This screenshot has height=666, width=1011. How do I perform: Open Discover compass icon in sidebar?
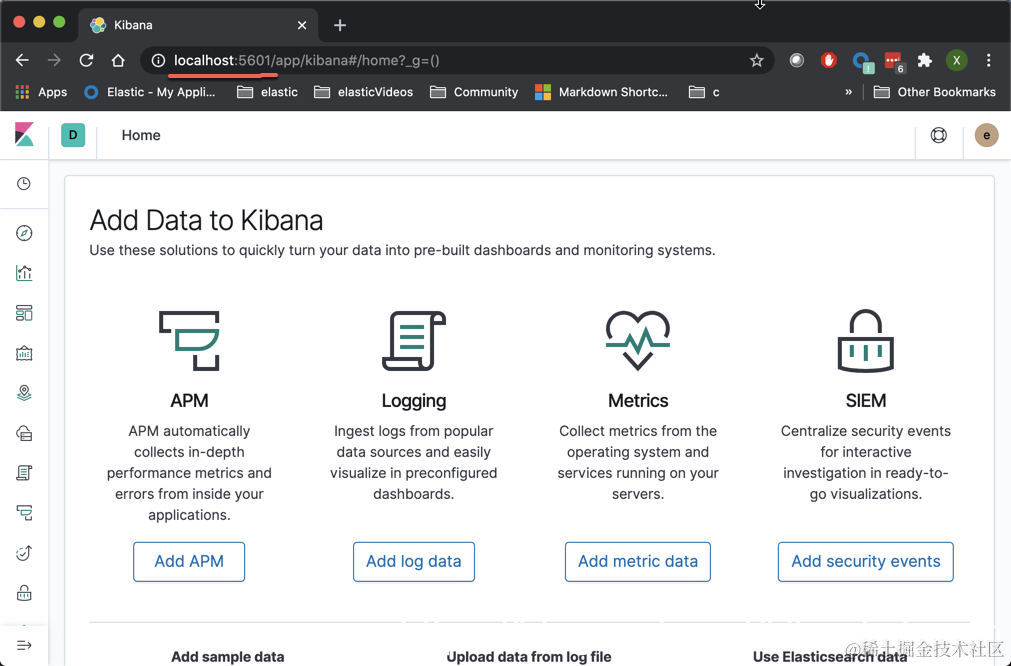(x=24, y=233)
